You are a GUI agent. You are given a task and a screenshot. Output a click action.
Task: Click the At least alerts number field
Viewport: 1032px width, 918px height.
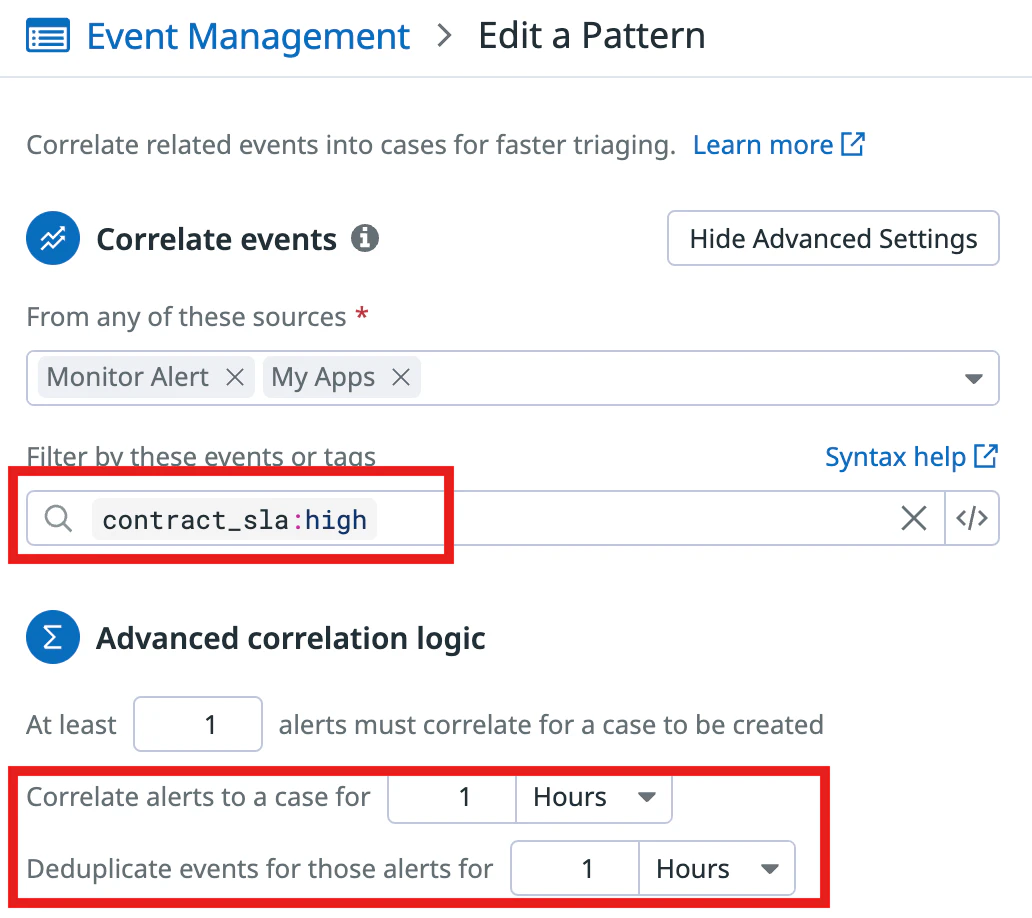click(198, 724)
